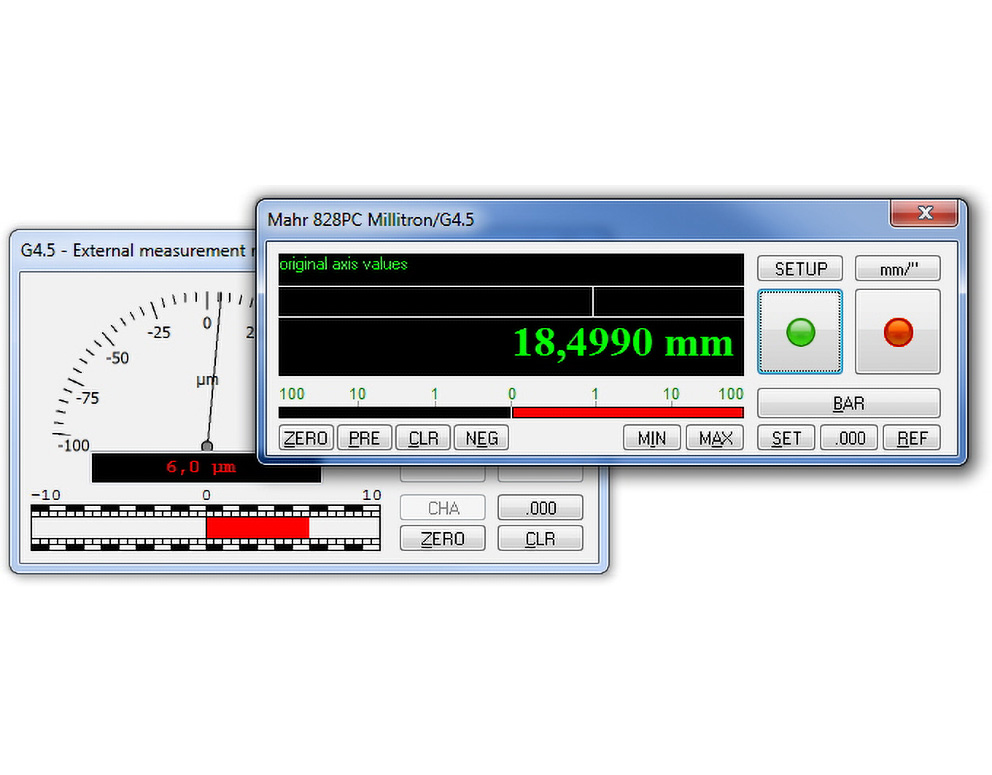Toggle the NEG sign button

[481, 438]
